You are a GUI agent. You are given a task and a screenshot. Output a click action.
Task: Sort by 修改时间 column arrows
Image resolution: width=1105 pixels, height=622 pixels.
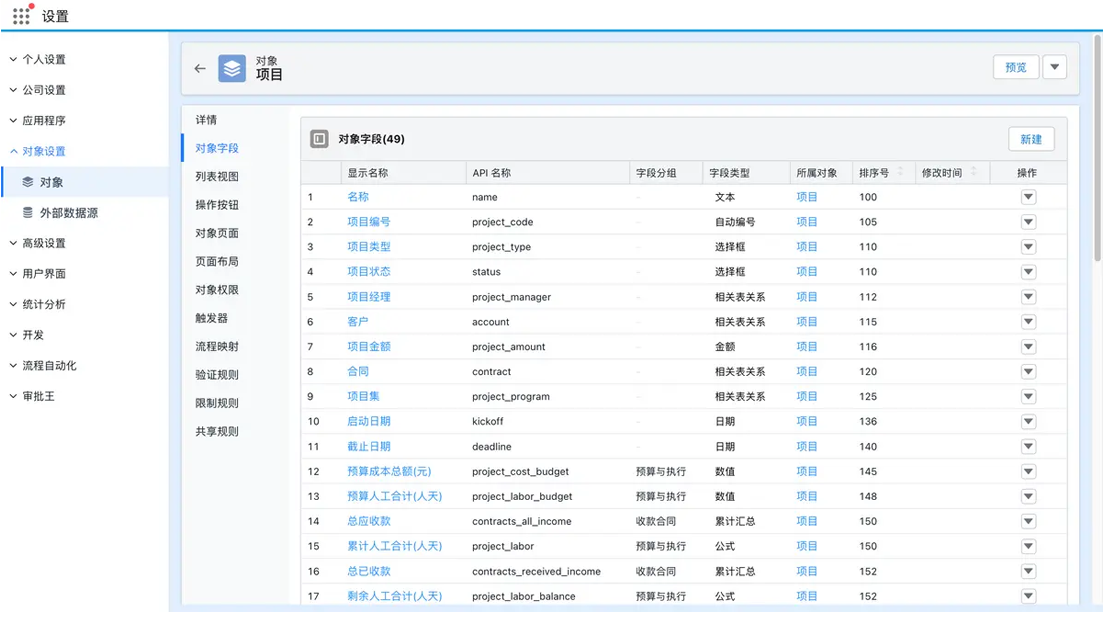pos(973,173)
